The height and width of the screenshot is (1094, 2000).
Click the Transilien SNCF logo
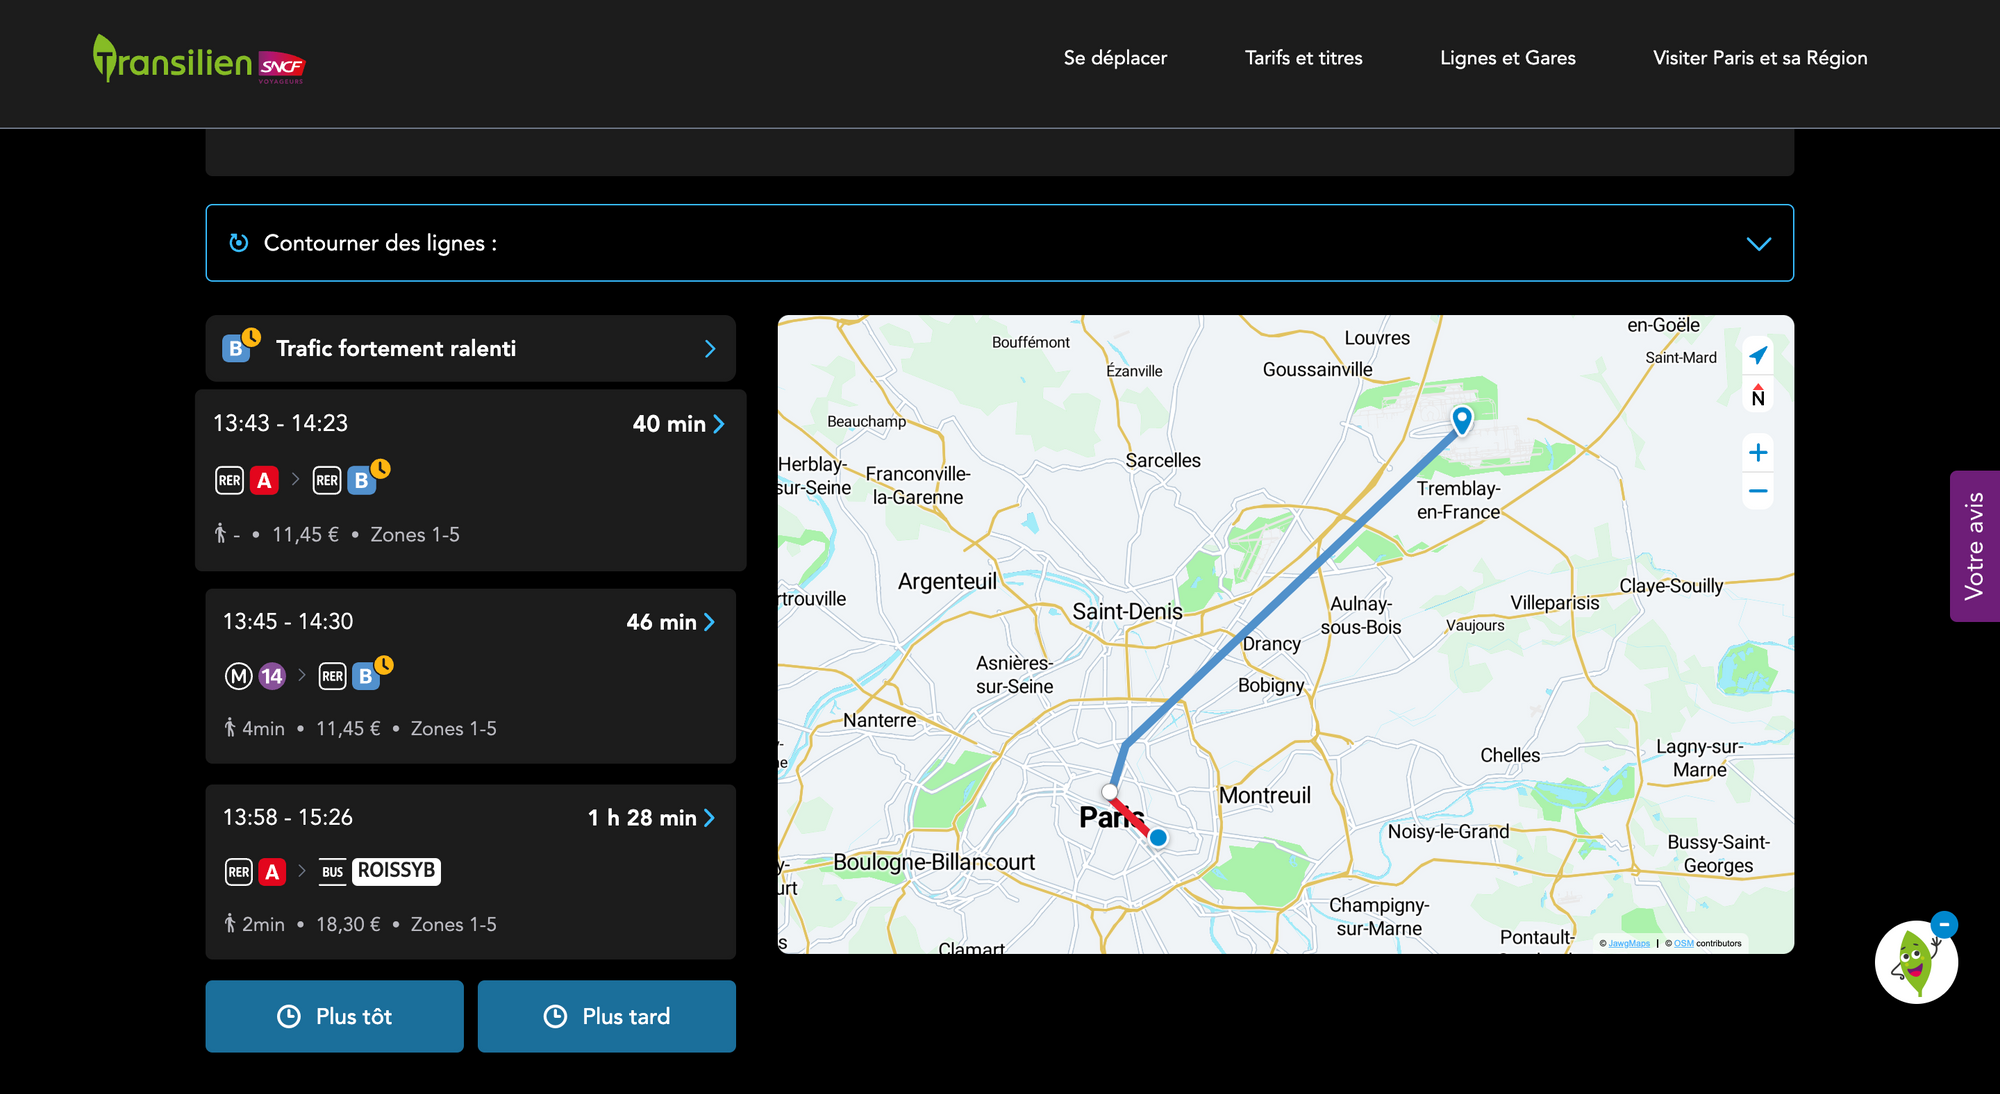tap(198, 60)
